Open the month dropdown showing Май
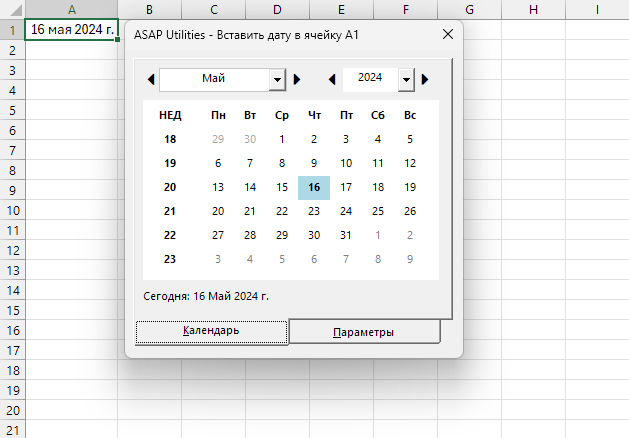Screen dimensions: 629x438 tap(277, 80)
